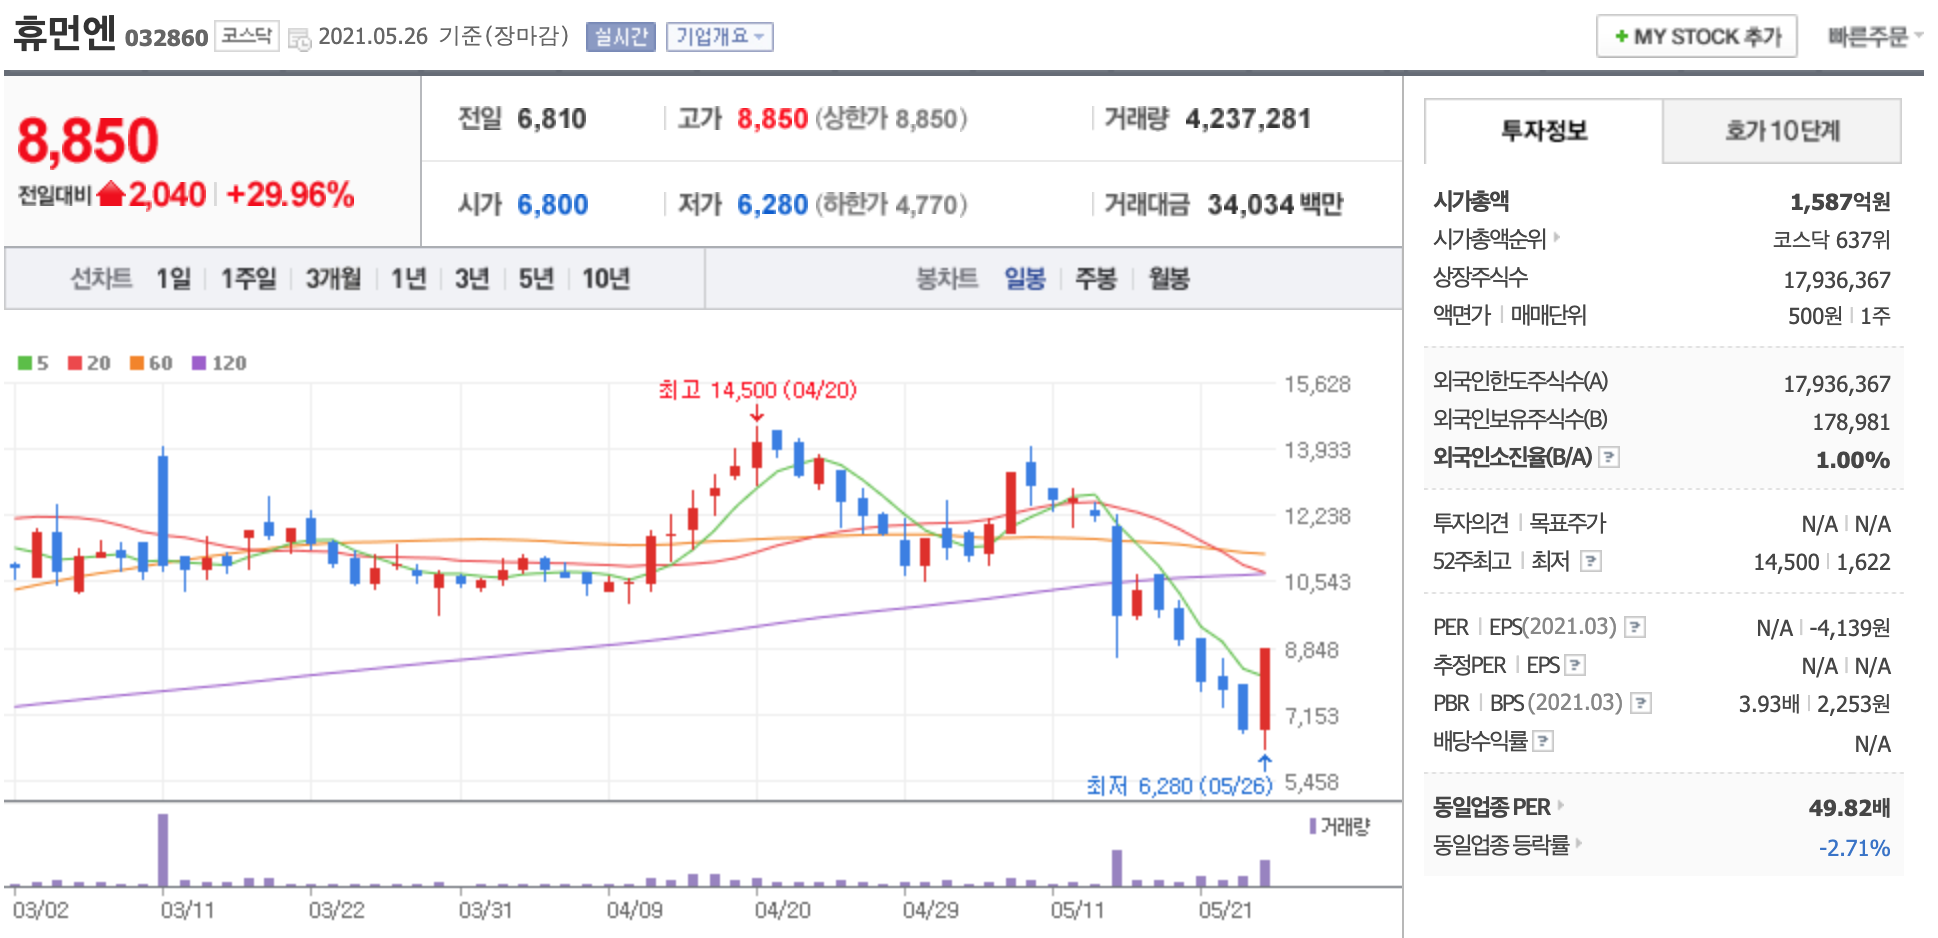The image size is (1938, 938).
Task: Switch to 호가10단계 tab
Action: [x=1782, y=131]
